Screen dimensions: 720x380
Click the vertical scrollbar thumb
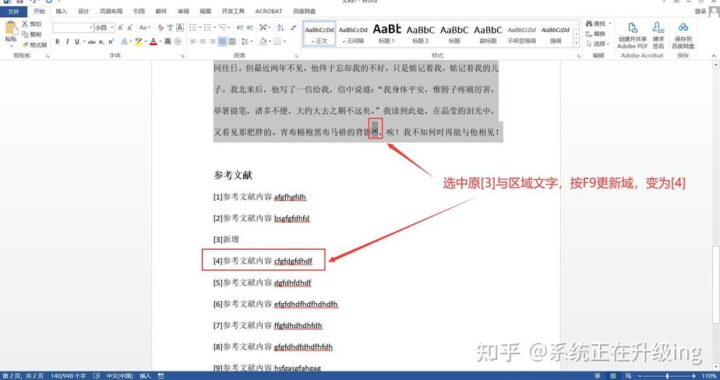click(716, 284)
